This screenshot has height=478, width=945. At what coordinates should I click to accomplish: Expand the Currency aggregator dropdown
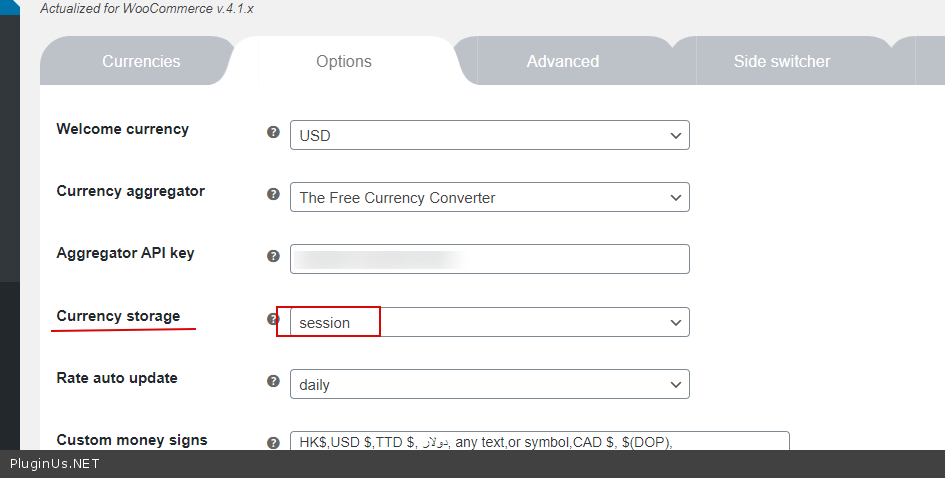pyautogui.click(x=489, y=198)
